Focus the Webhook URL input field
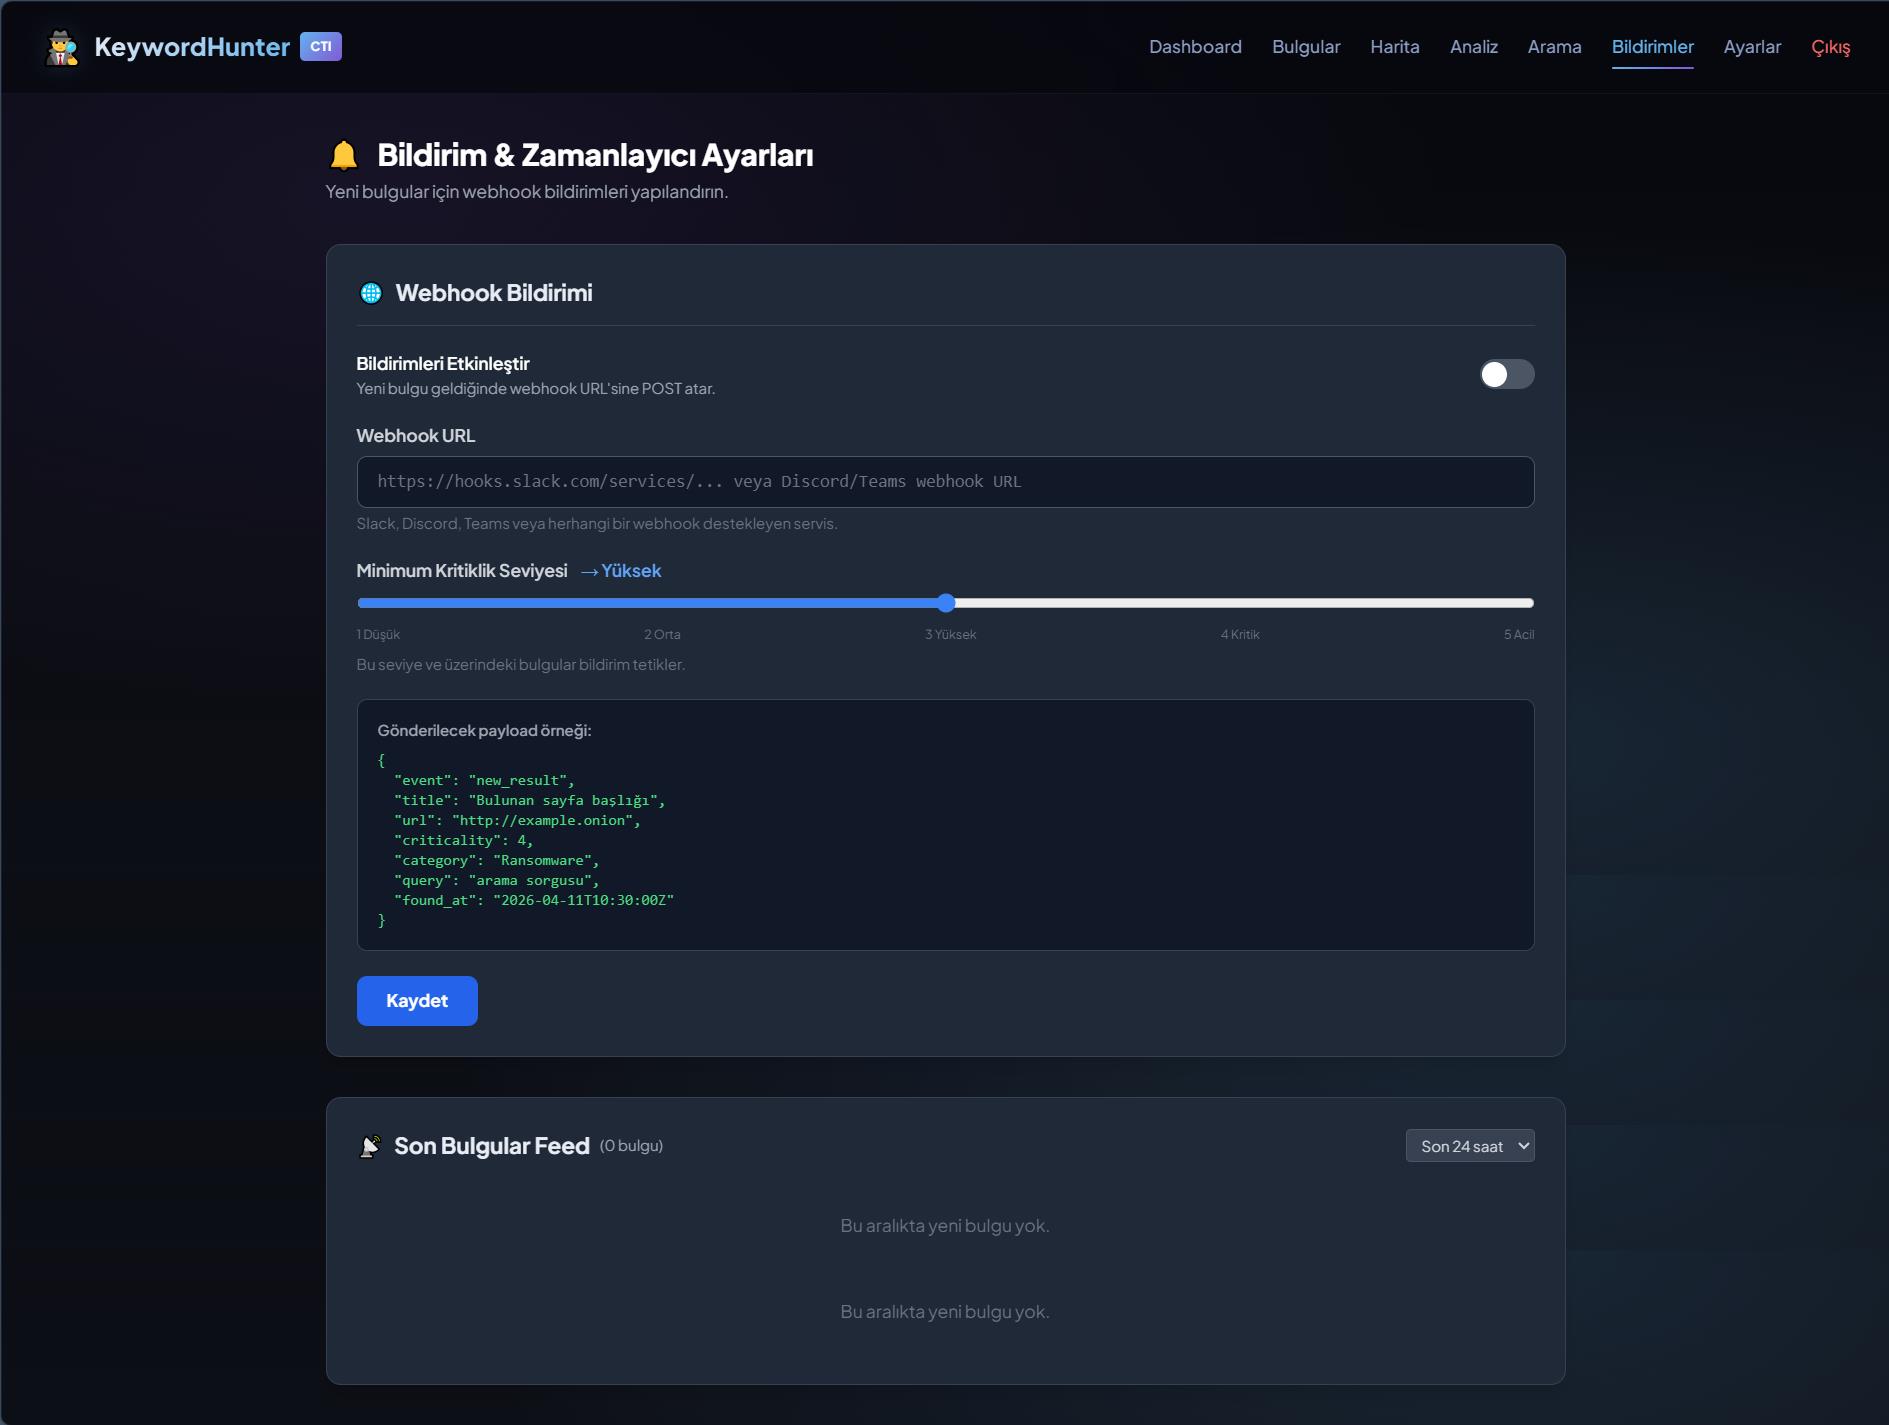This screenshot has height=1425, width=1889. [945, 482]
